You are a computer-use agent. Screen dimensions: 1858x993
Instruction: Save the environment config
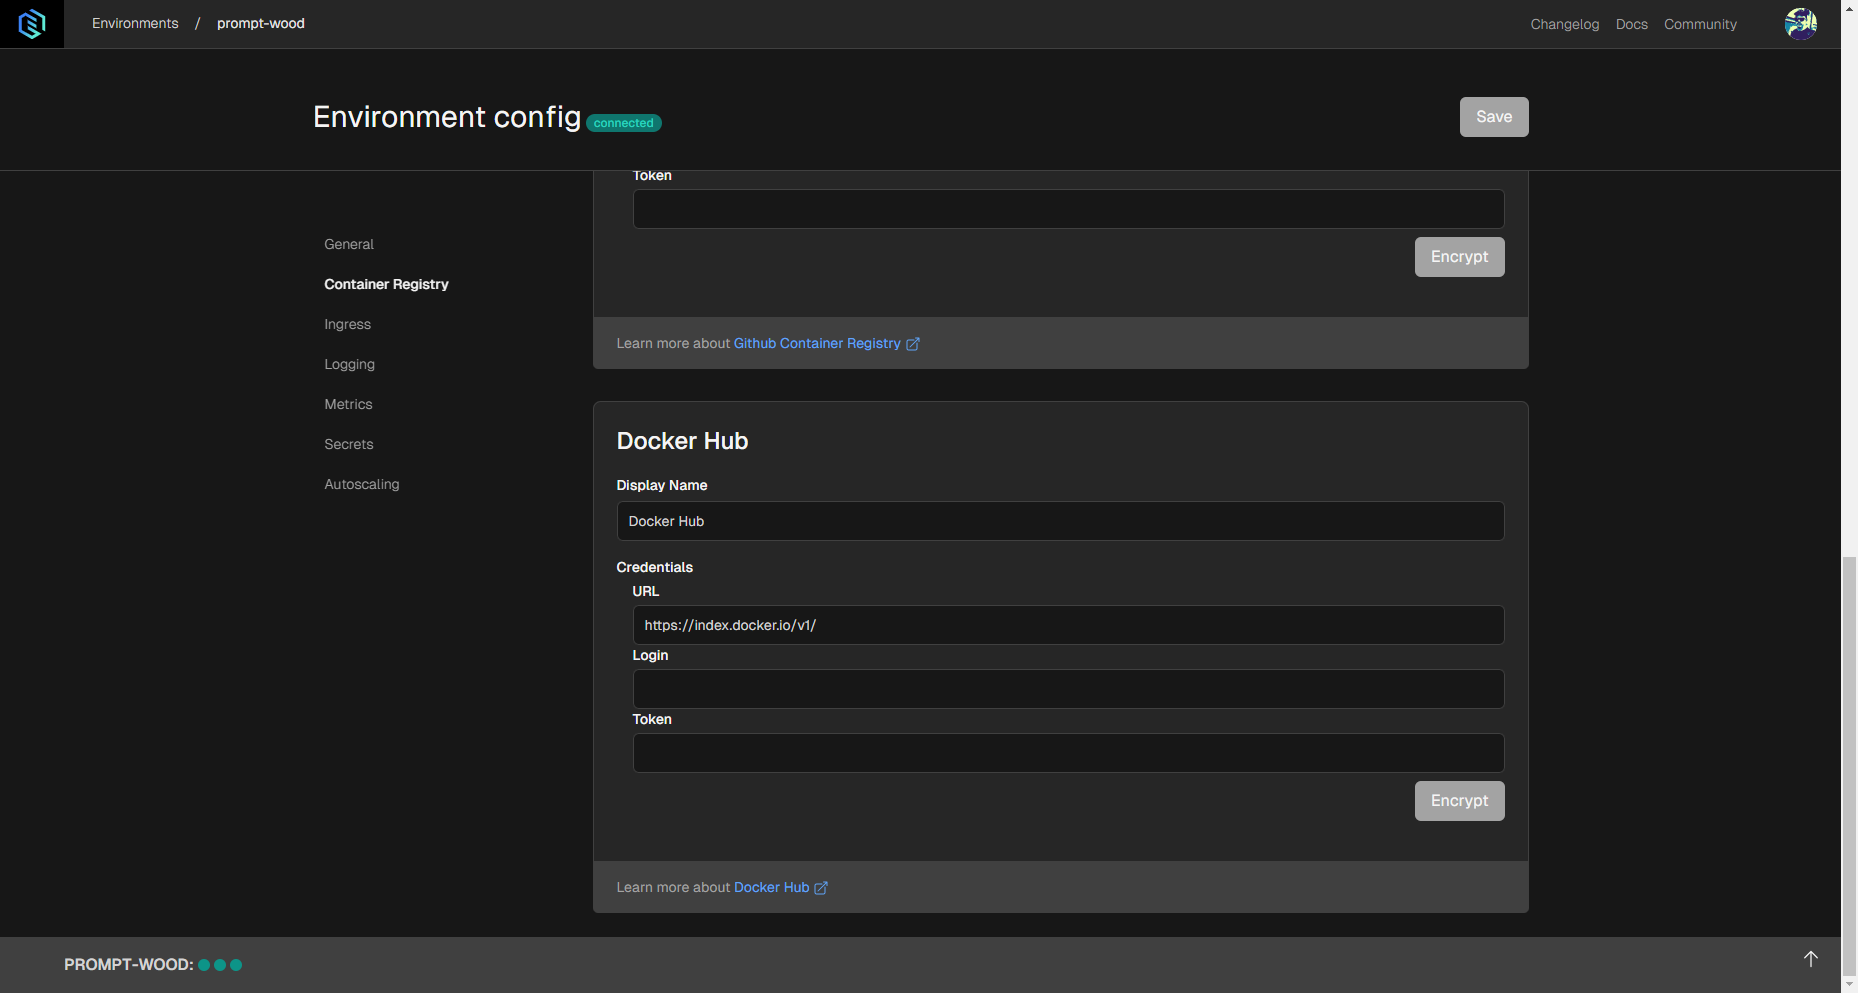point(1494,117)
